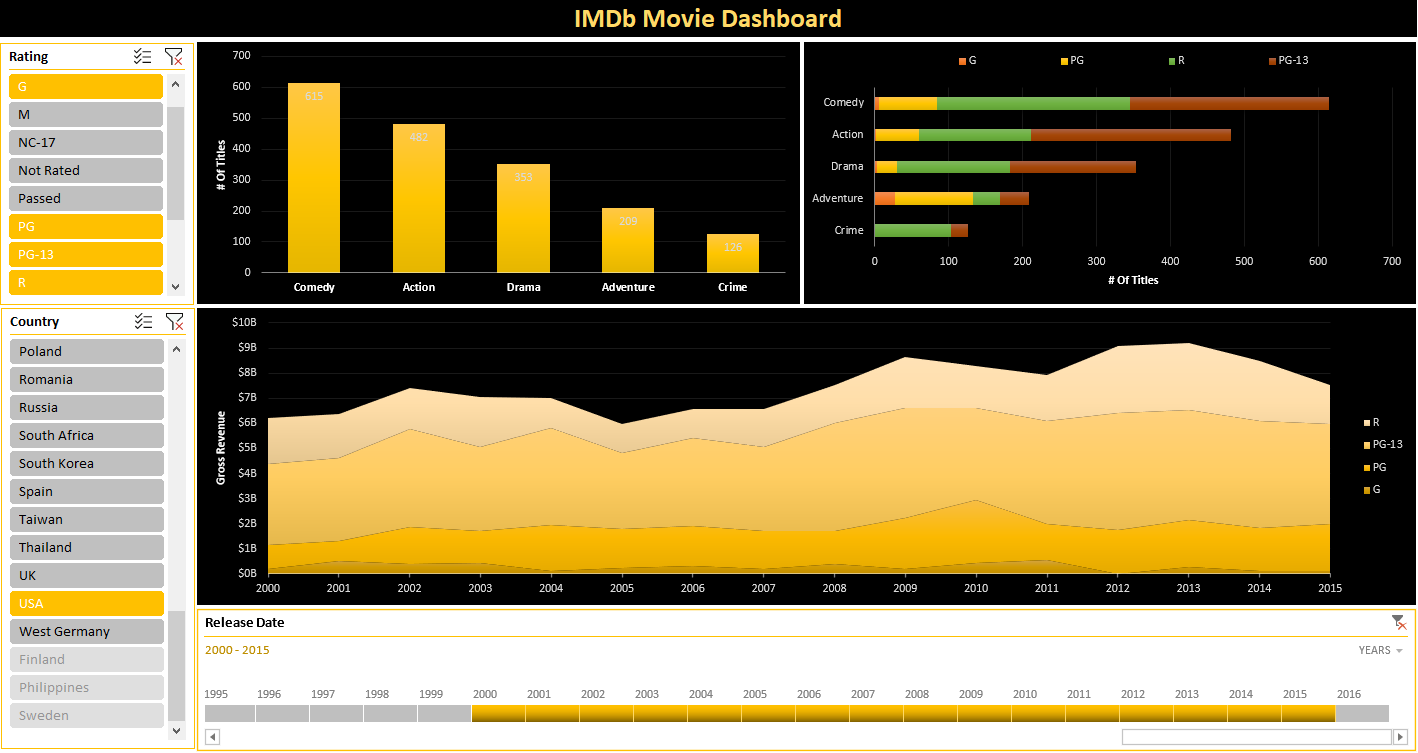Deselect the PG rating filter

(x=85, y=226)
